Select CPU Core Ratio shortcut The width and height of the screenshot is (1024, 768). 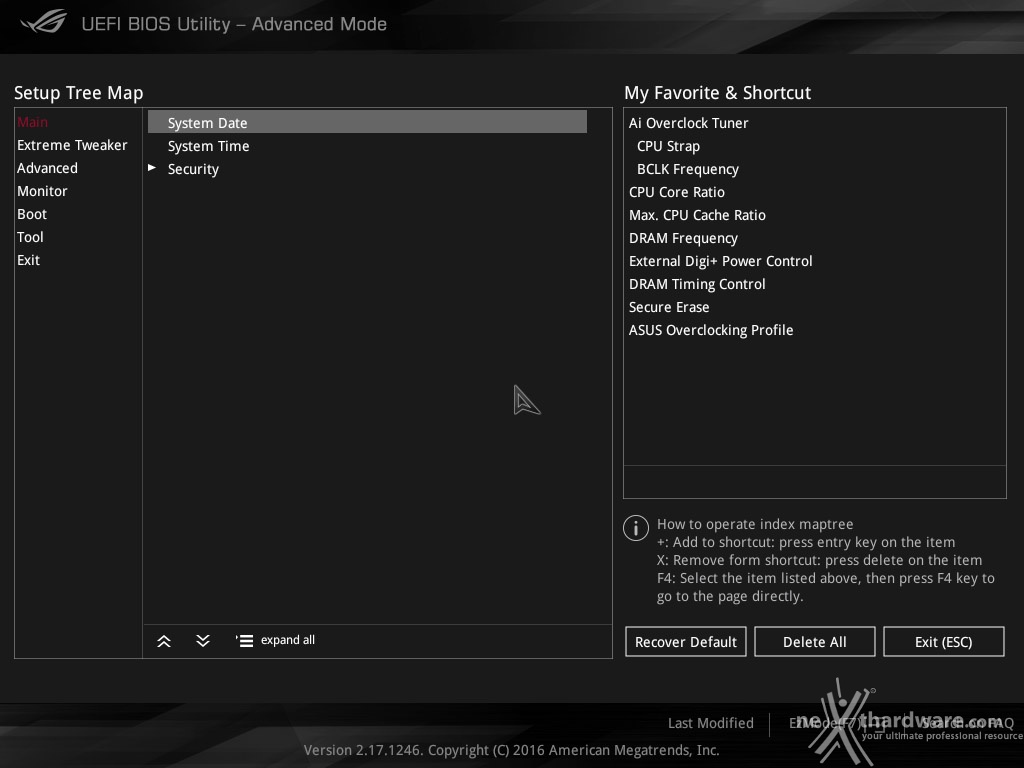[677, 192]
